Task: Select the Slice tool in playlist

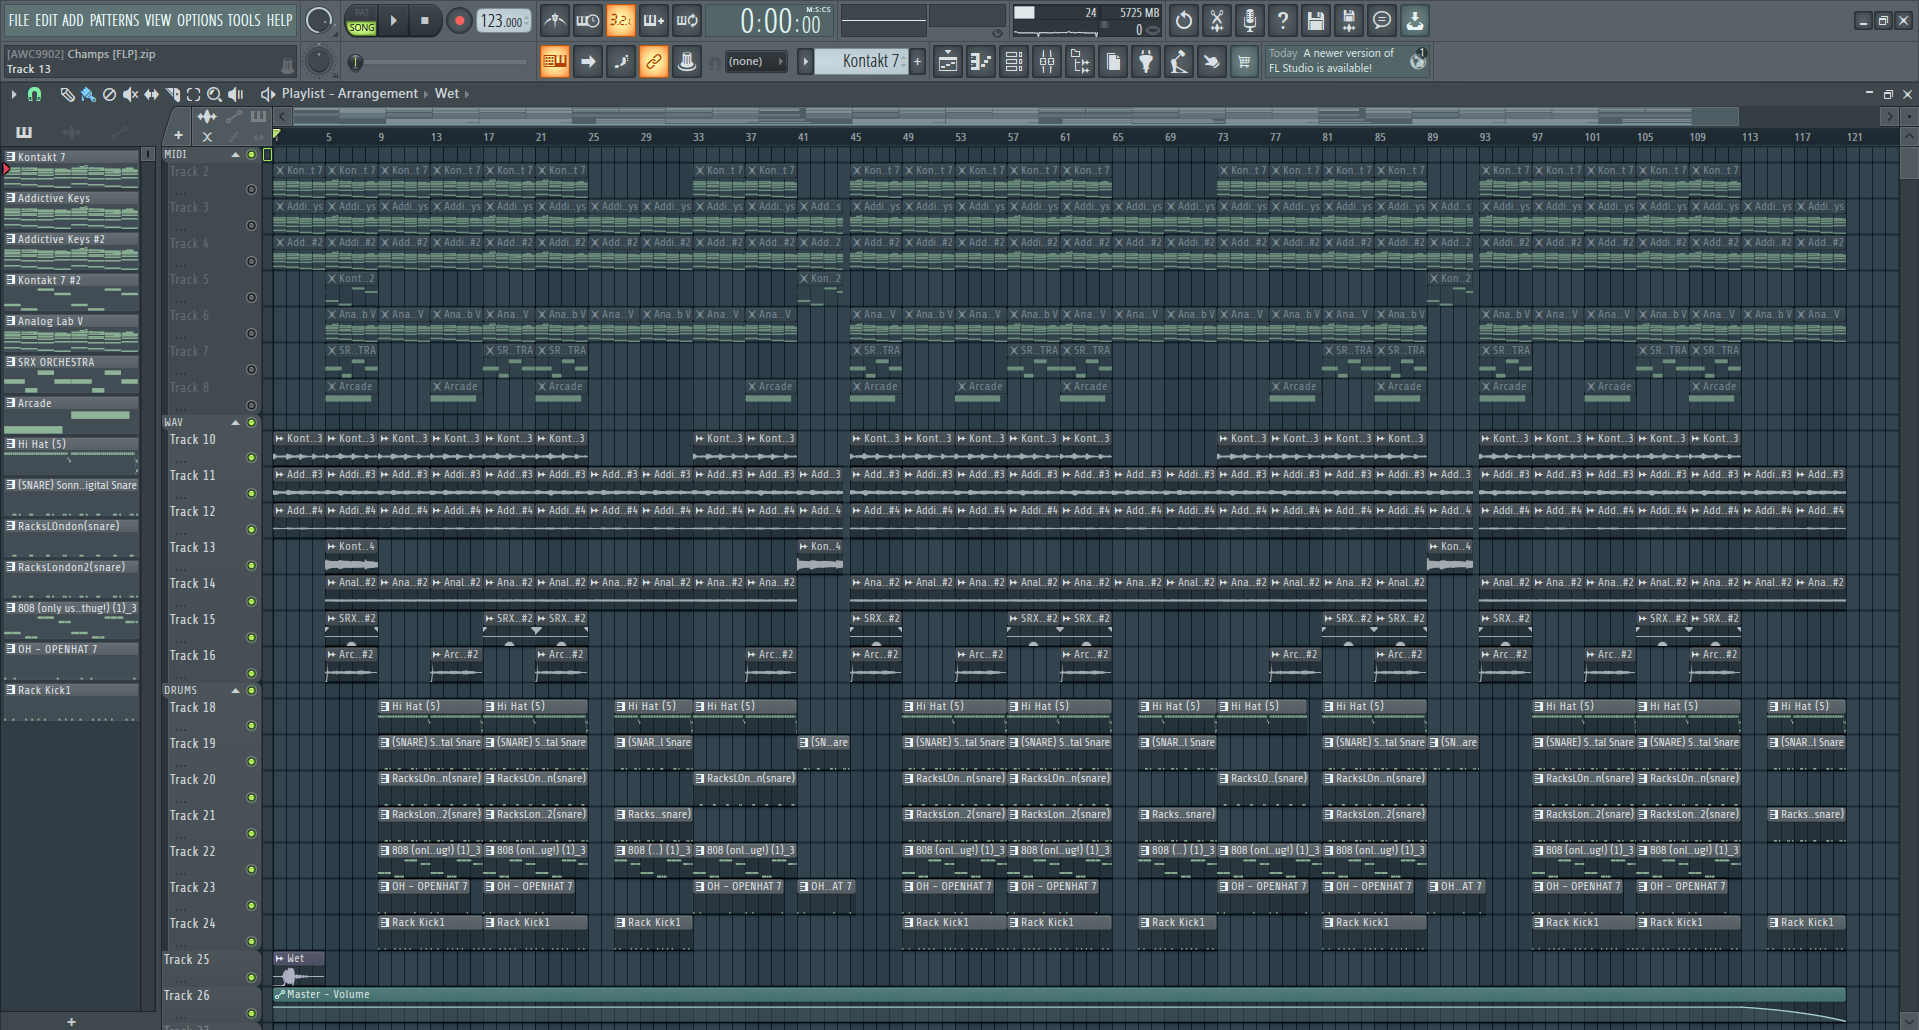Action: point(173,94)
